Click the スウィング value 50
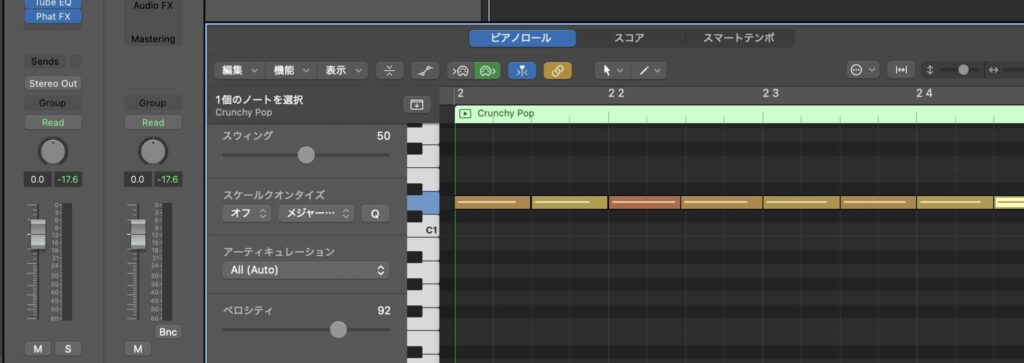1024x363 pixels. coord(383,136)
